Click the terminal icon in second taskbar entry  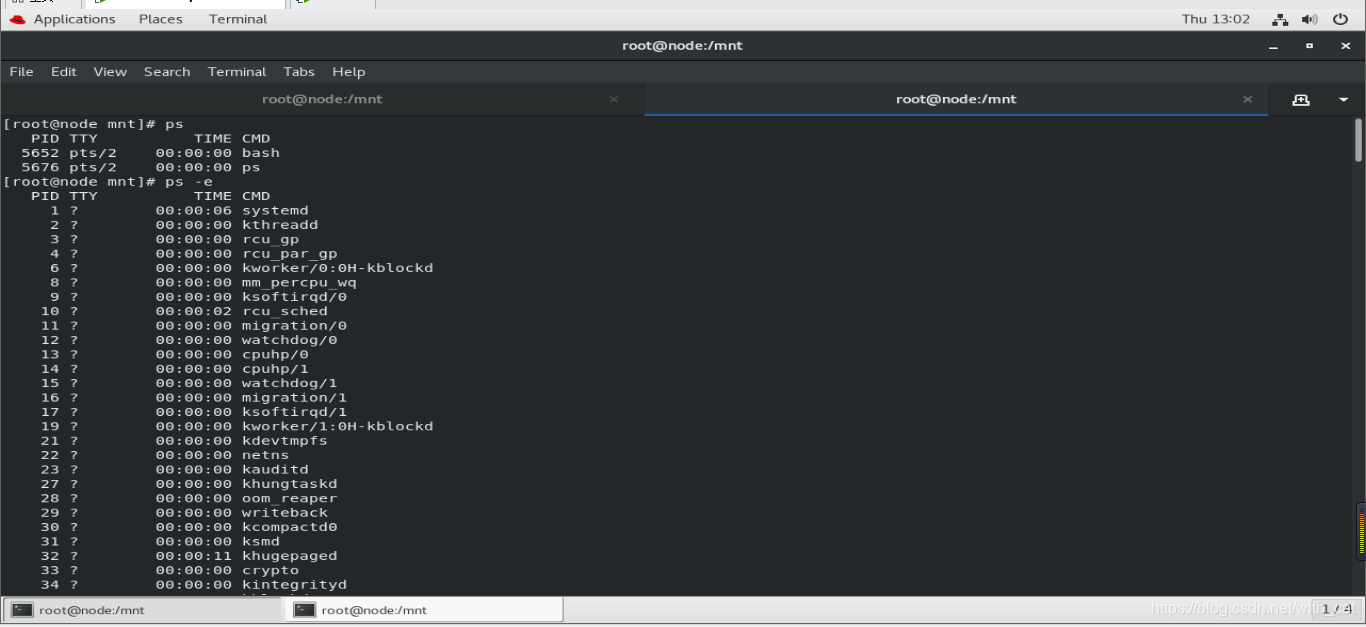305,610
